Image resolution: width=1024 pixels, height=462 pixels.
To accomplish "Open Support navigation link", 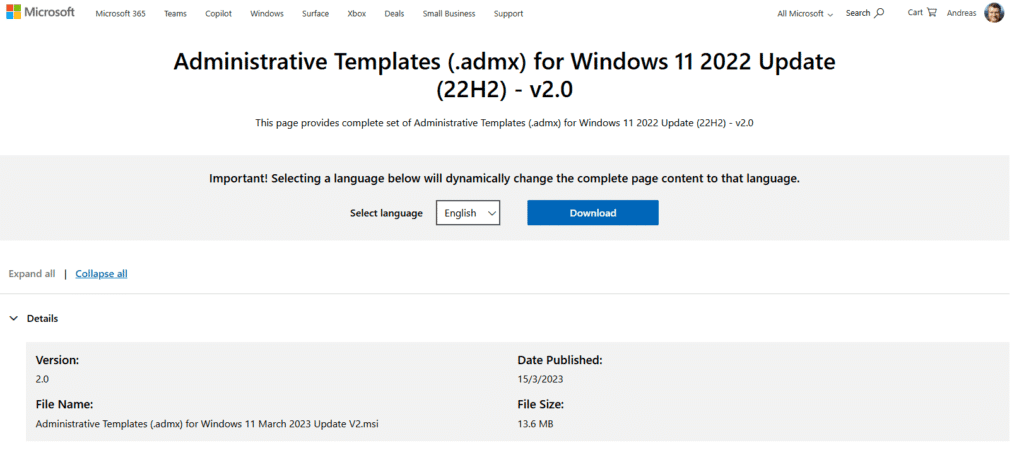I will (508, 14).
